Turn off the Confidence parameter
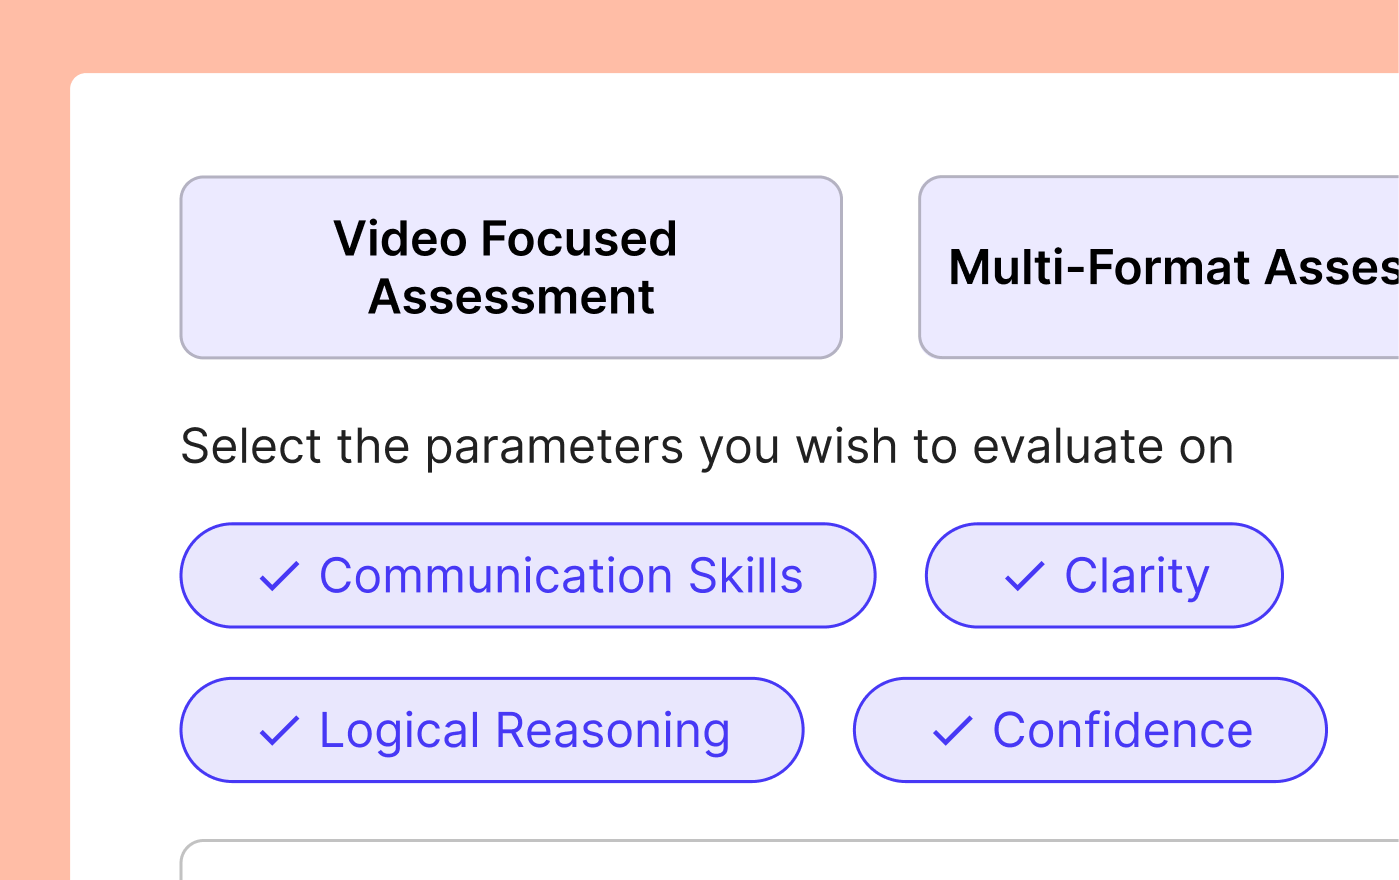Viewport: 1399px width, 880px height. [x=1089, y=730]
